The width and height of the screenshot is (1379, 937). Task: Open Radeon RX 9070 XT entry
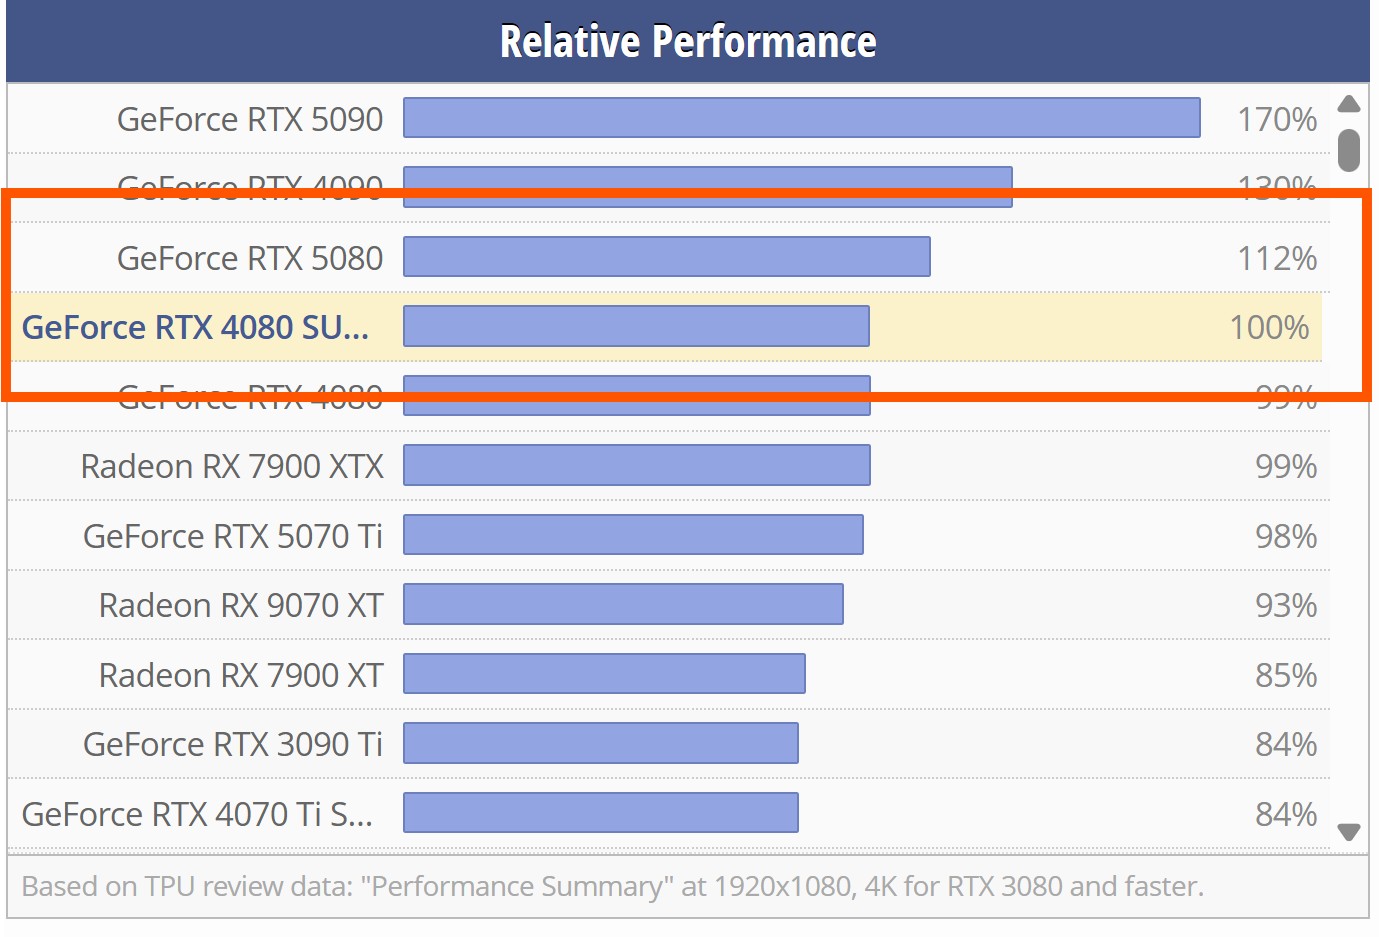coord(241,605)
